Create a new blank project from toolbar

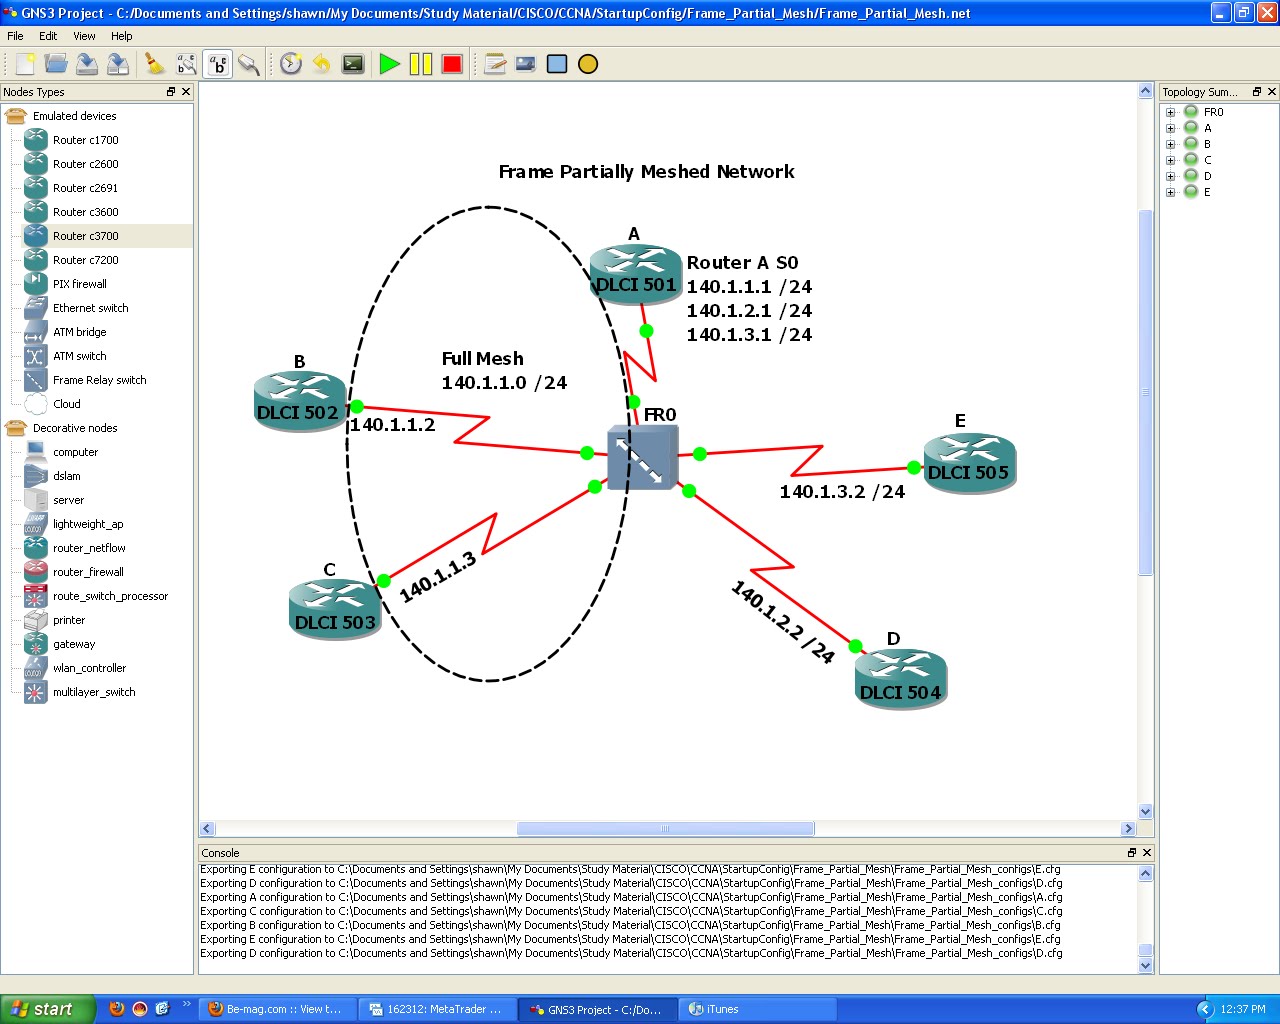coord(25,64)
